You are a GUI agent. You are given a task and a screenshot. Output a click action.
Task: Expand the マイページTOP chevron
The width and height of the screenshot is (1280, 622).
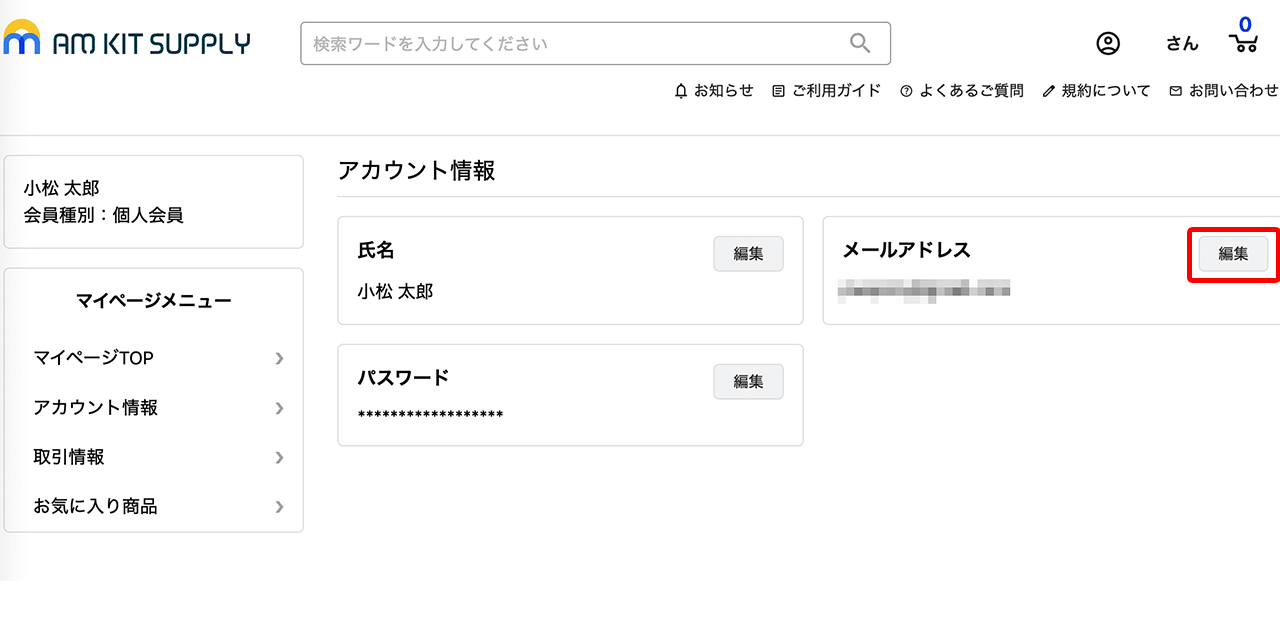point(279,358)
